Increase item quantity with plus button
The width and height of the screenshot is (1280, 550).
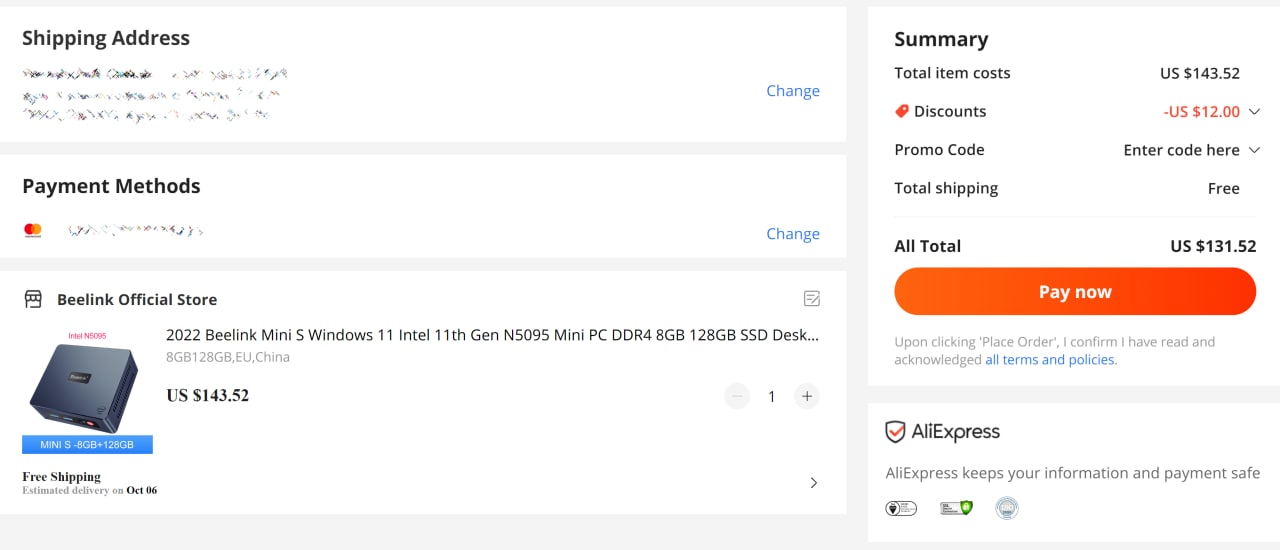tap(806, 396)
